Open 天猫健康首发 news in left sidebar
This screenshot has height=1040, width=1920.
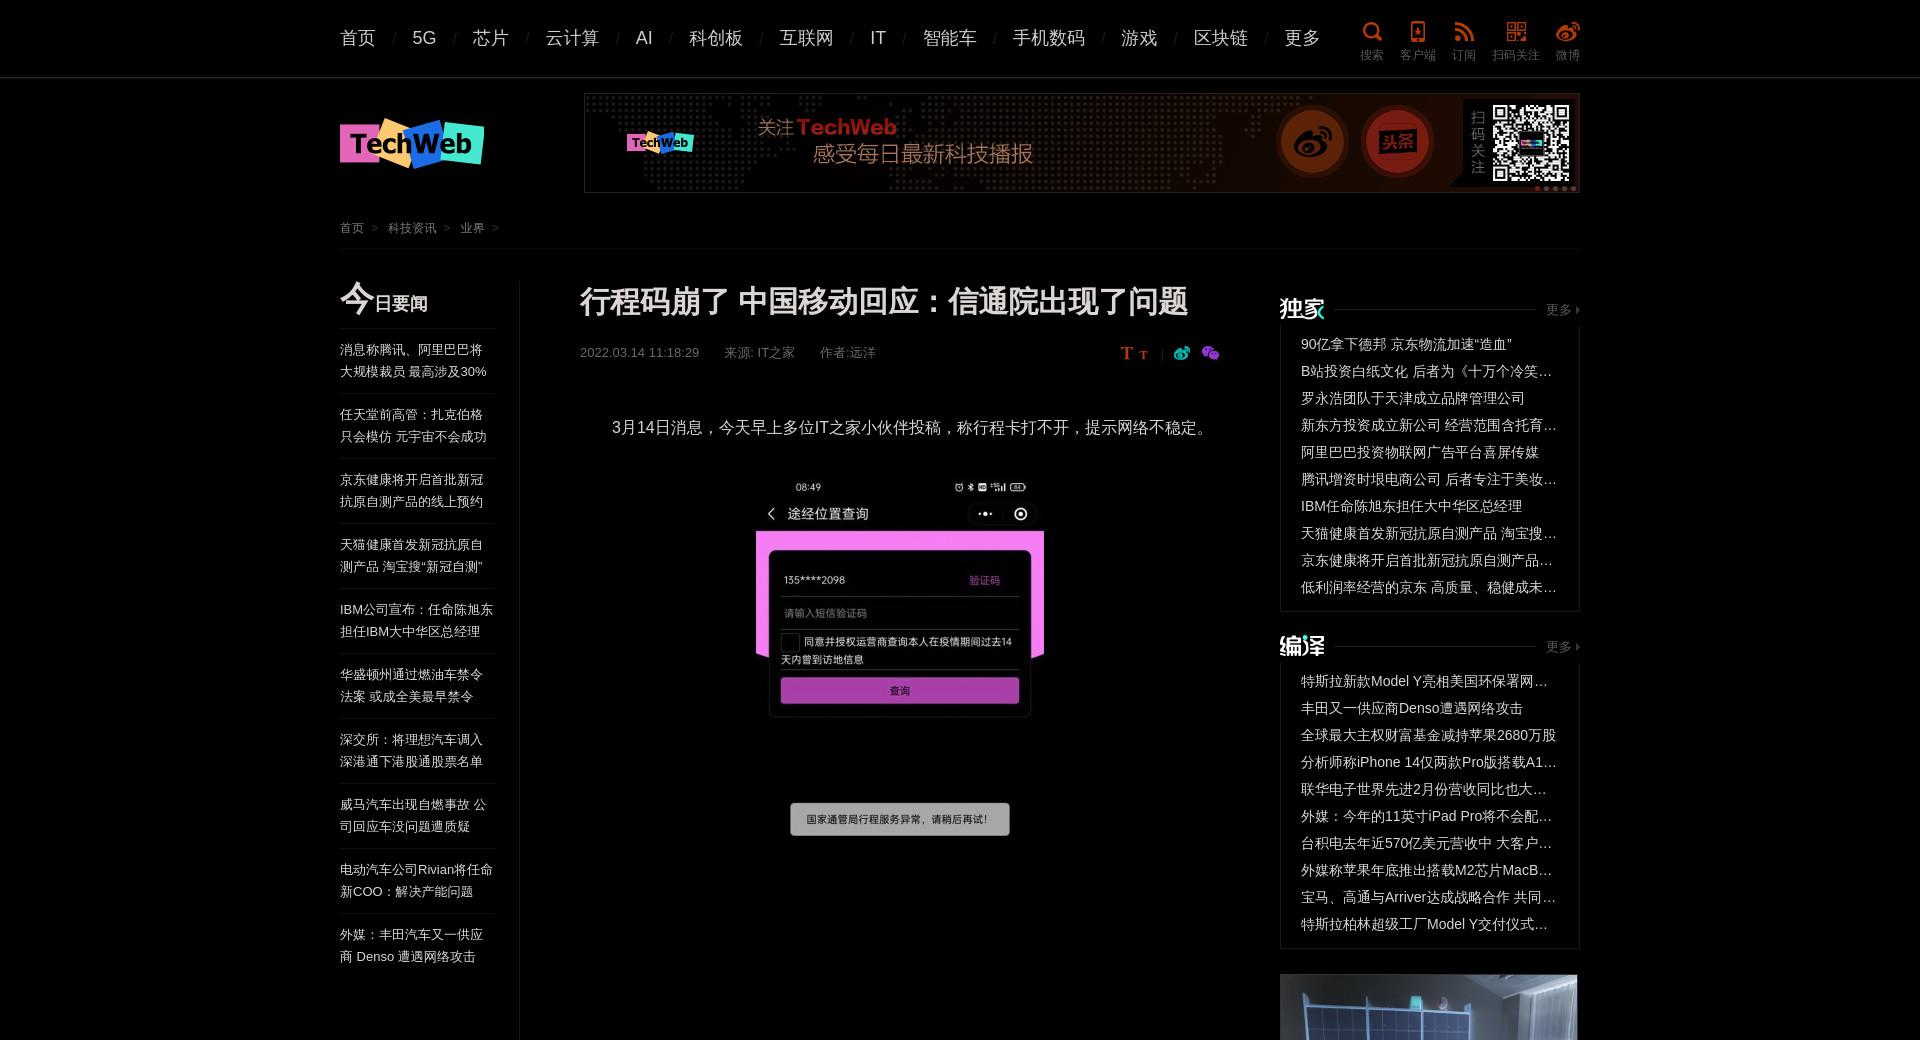click(411, 556)
